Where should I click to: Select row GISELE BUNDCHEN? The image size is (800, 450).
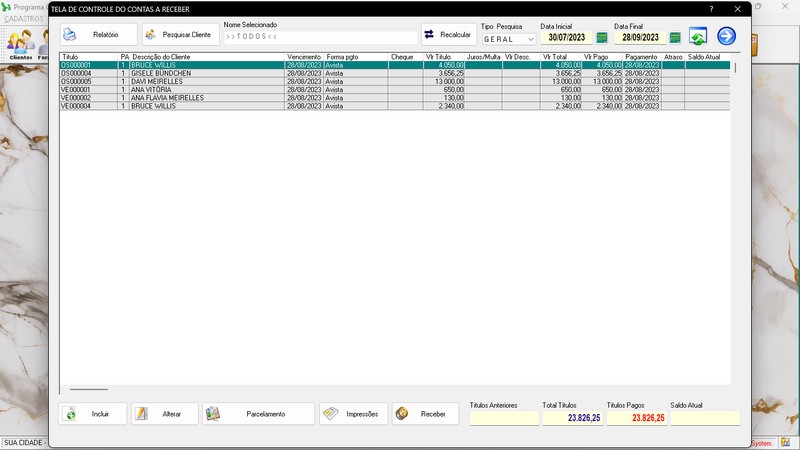pyautogui.click(x=395, y=73)
